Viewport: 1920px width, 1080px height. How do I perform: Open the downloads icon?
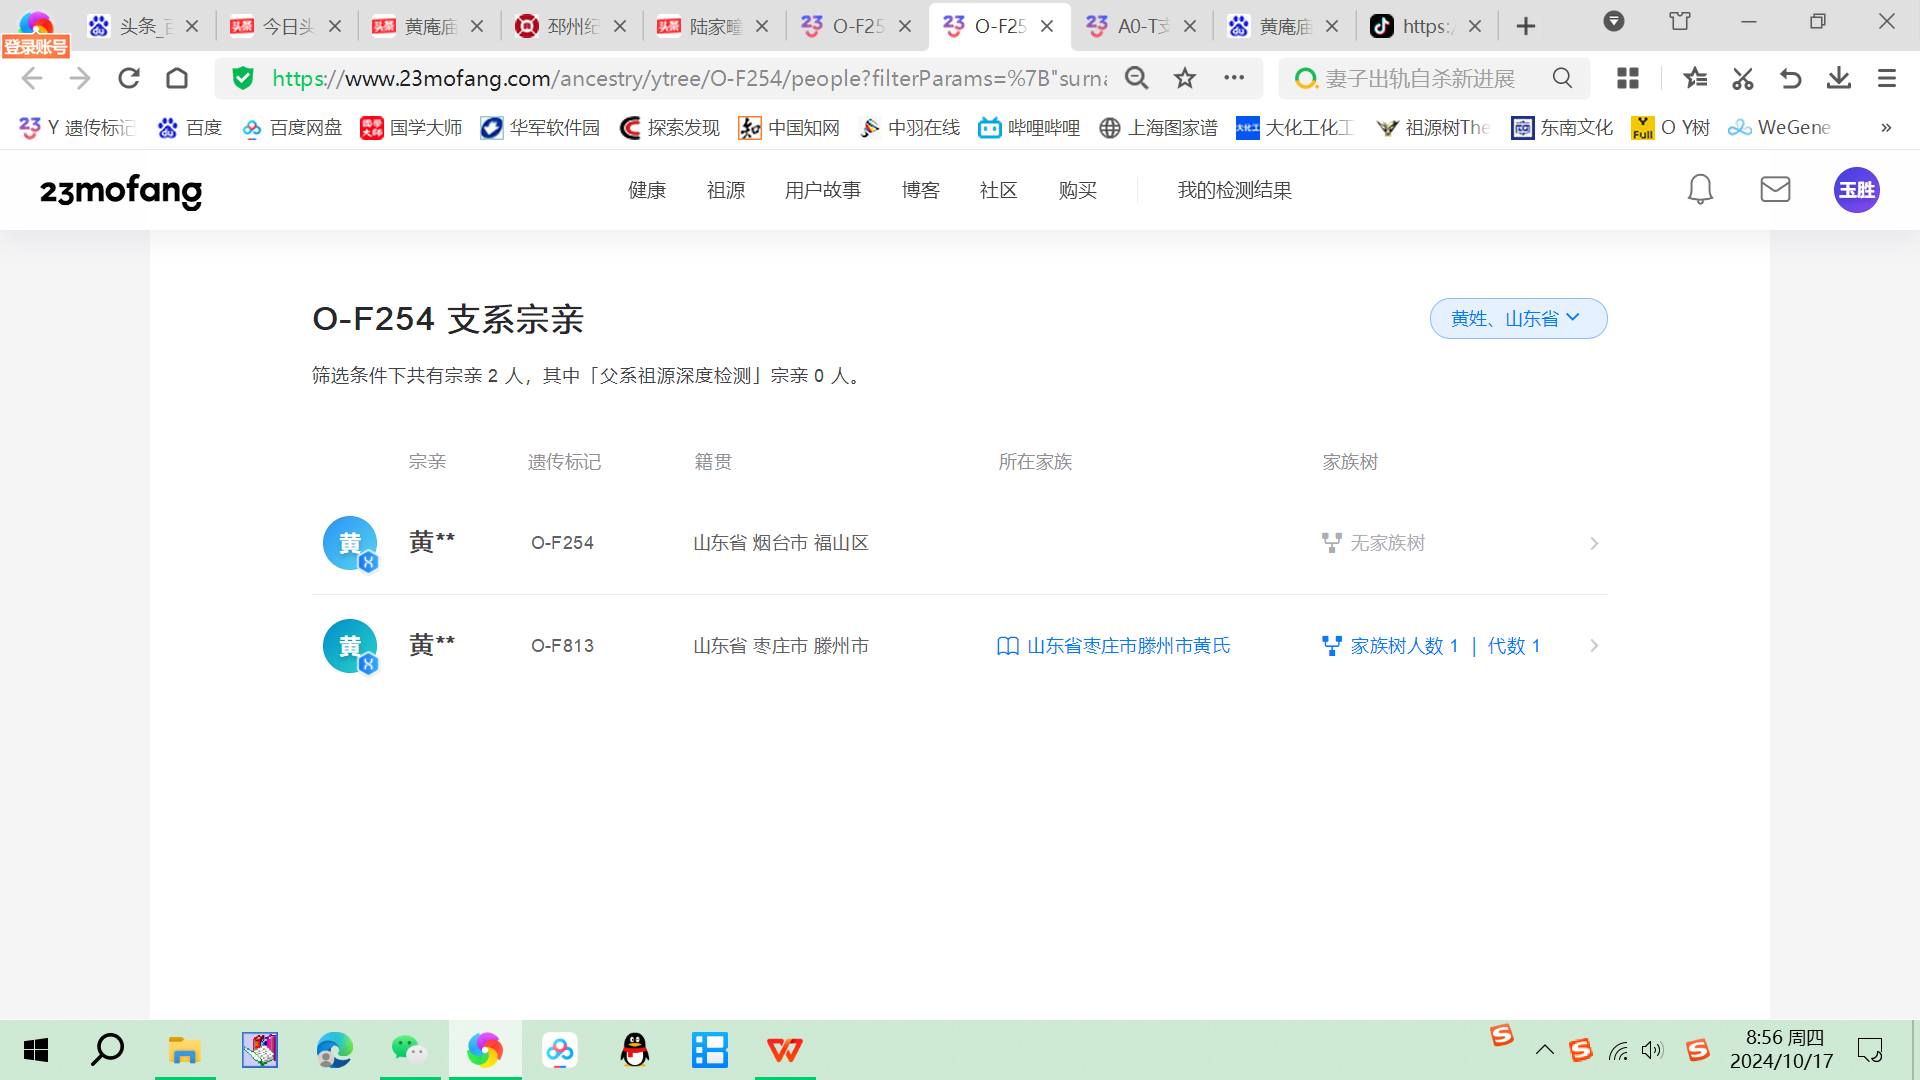coord(1839,78)
